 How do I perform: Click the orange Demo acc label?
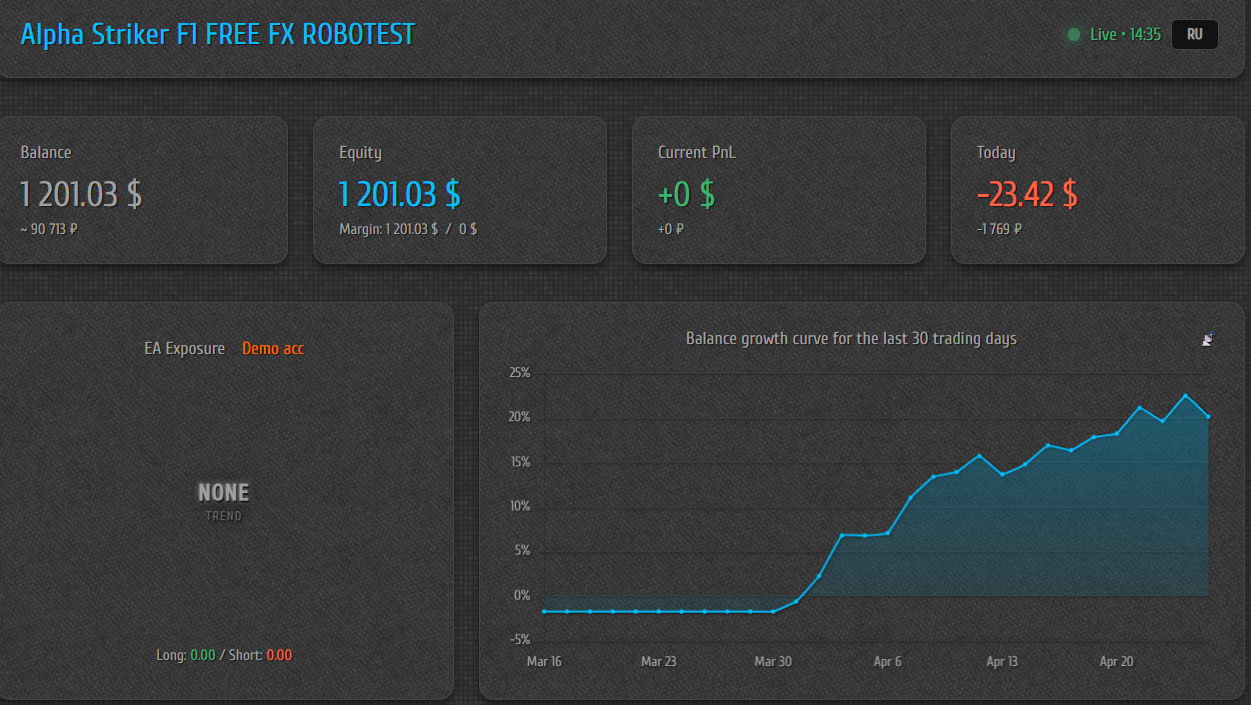tap(273, 349)
